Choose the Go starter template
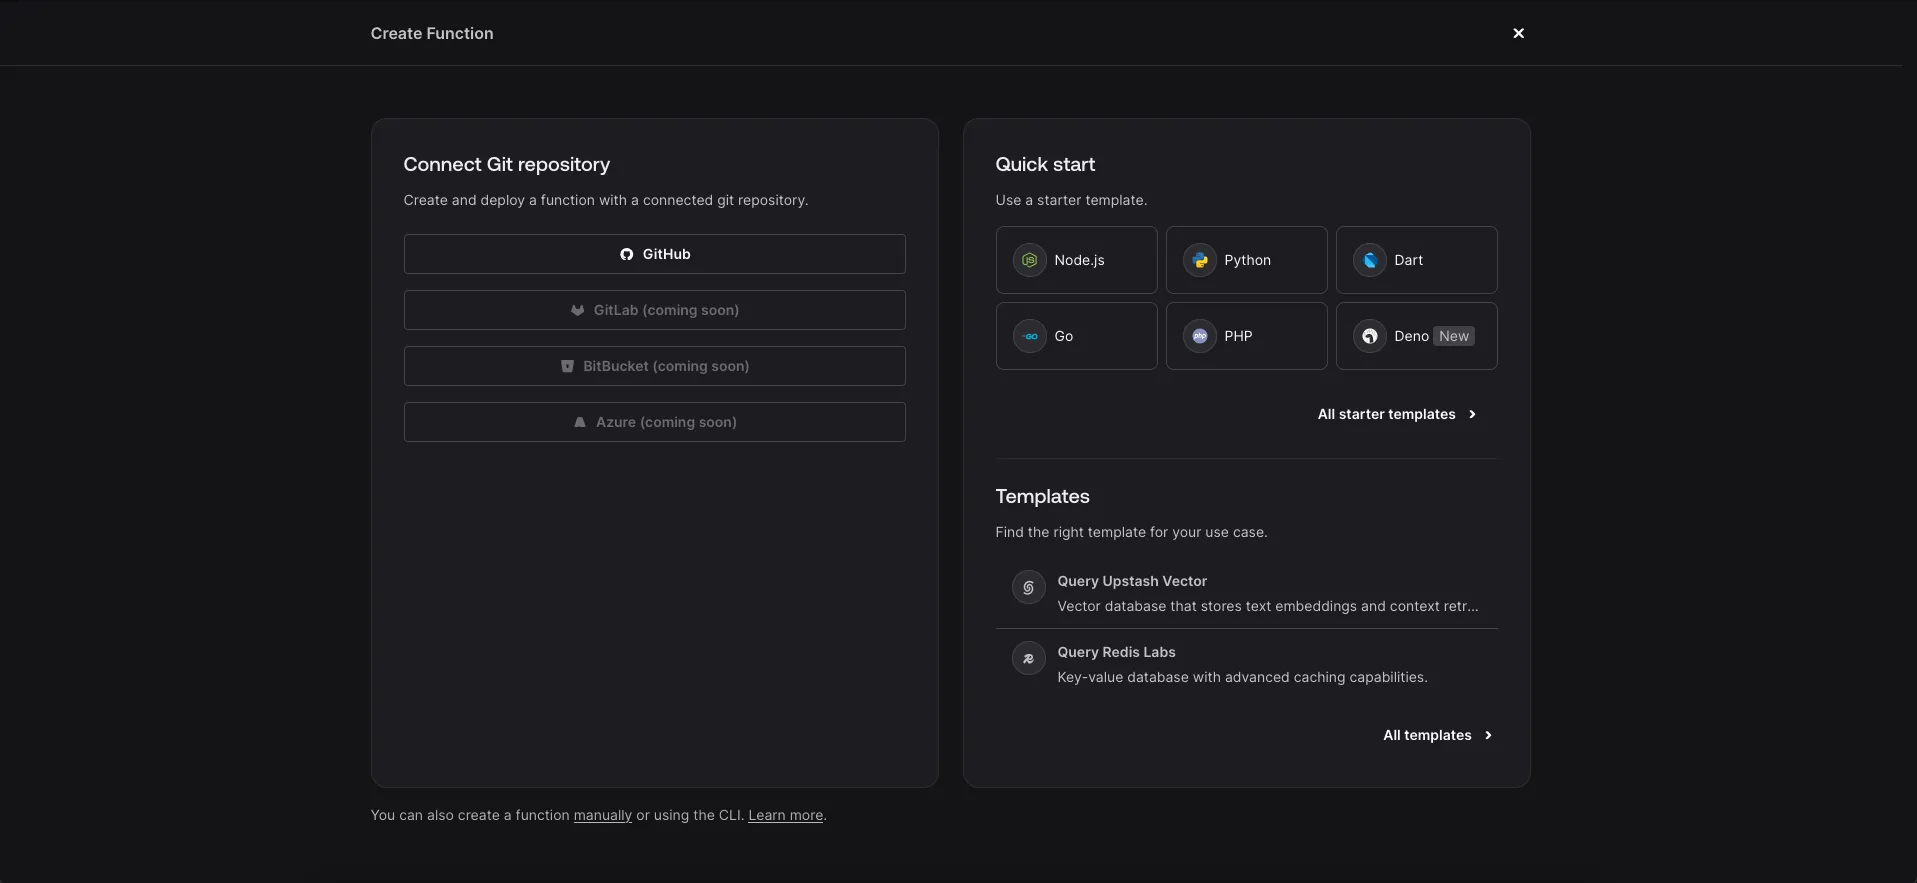The width and height of the screenshot is (1917, 883). [x=1076, y=336]
